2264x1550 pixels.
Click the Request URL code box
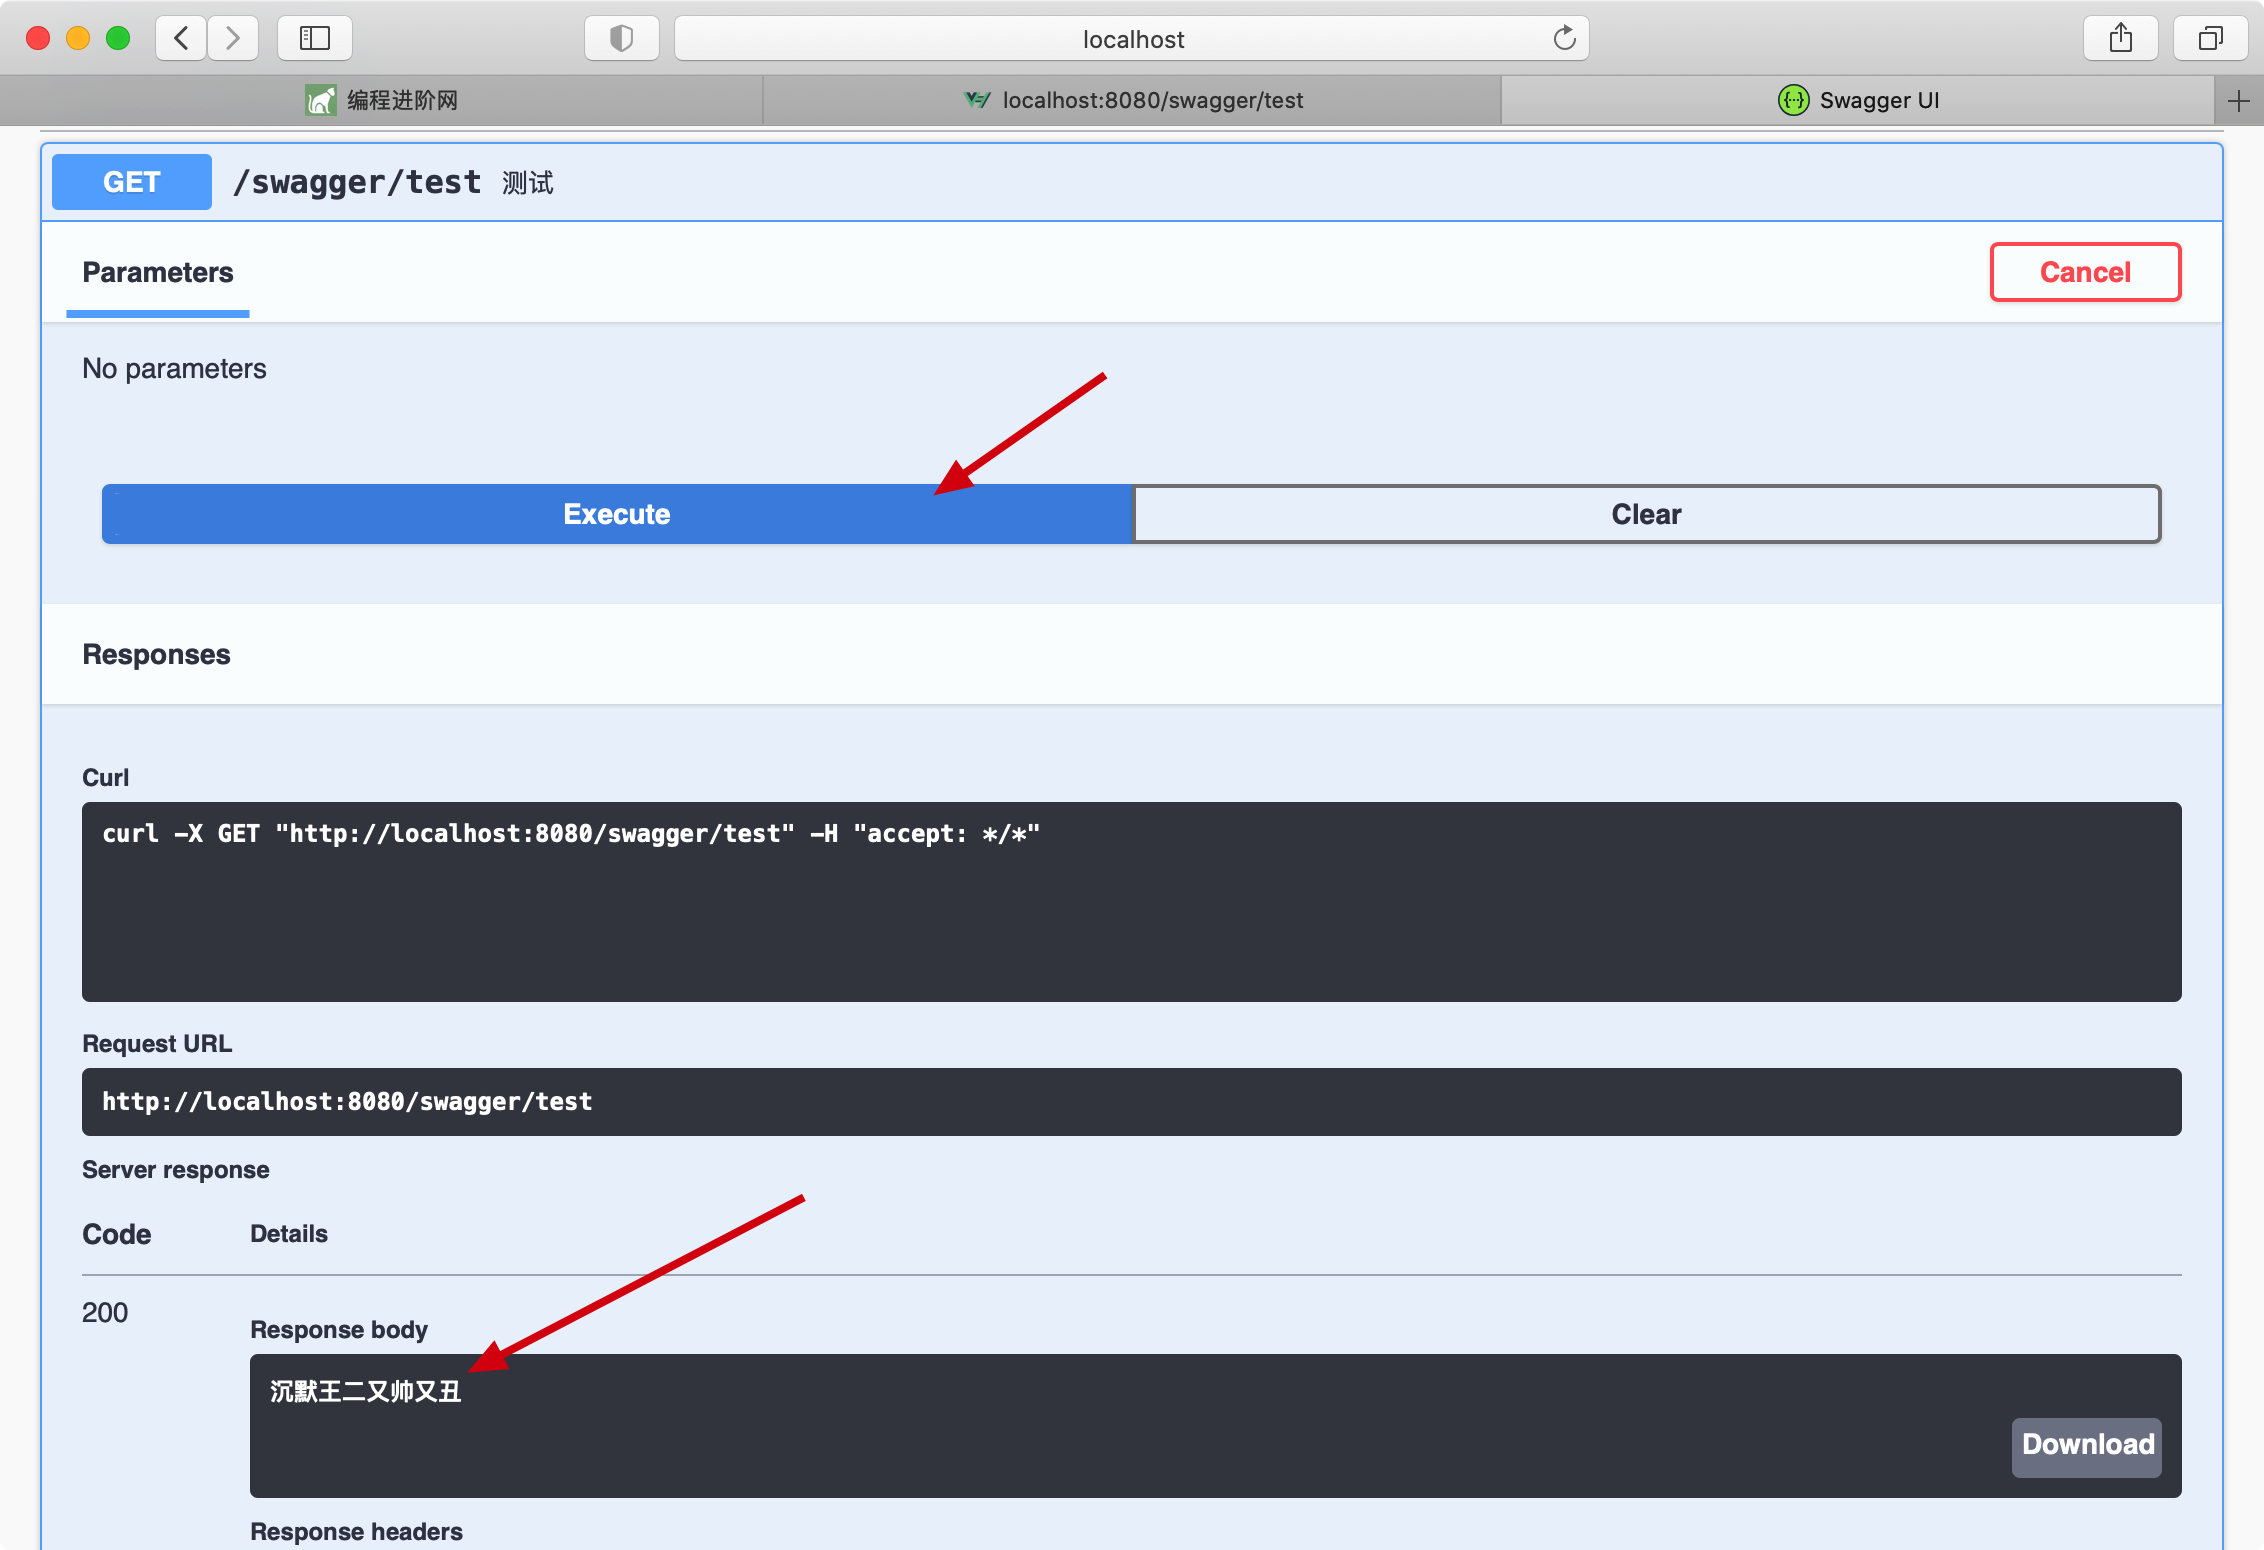pyautogui.click(x=1130, y=1102)
